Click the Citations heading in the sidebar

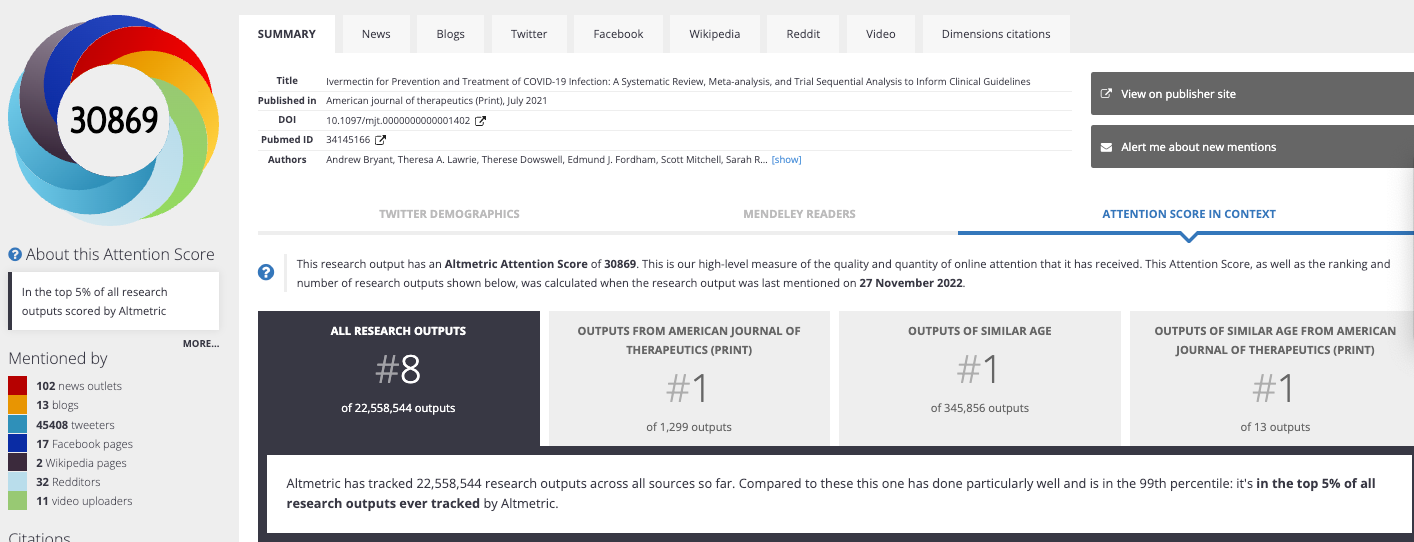[39, 536]
